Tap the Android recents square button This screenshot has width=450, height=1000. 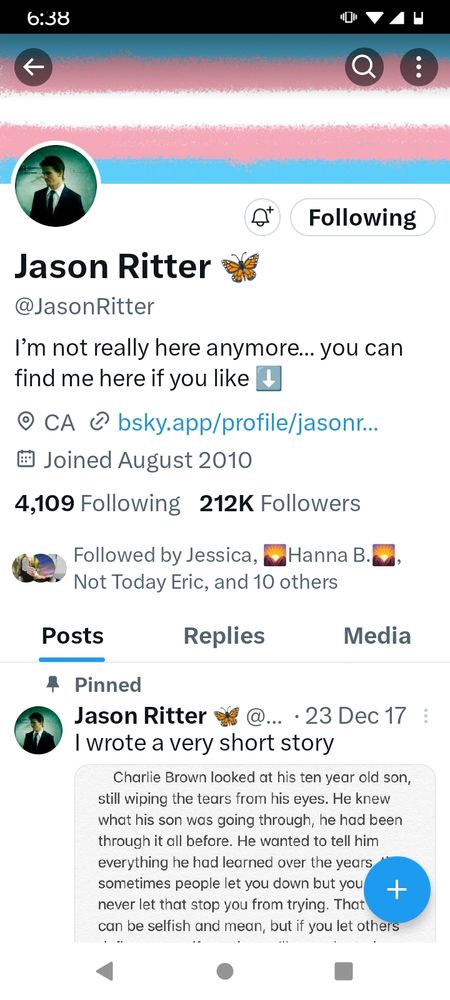tap(344, 971)
